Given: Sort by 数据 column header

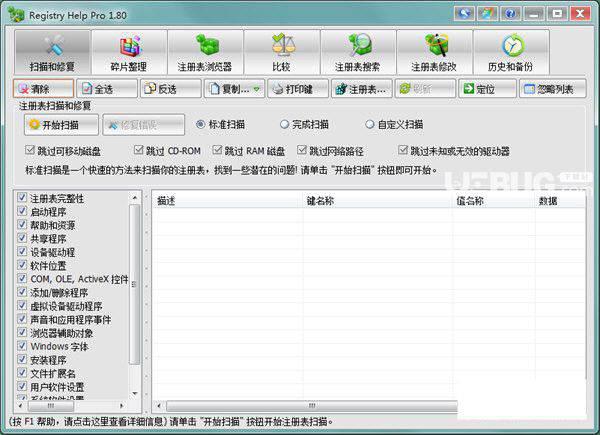Looking at the screenshot, I should point(560,200).
